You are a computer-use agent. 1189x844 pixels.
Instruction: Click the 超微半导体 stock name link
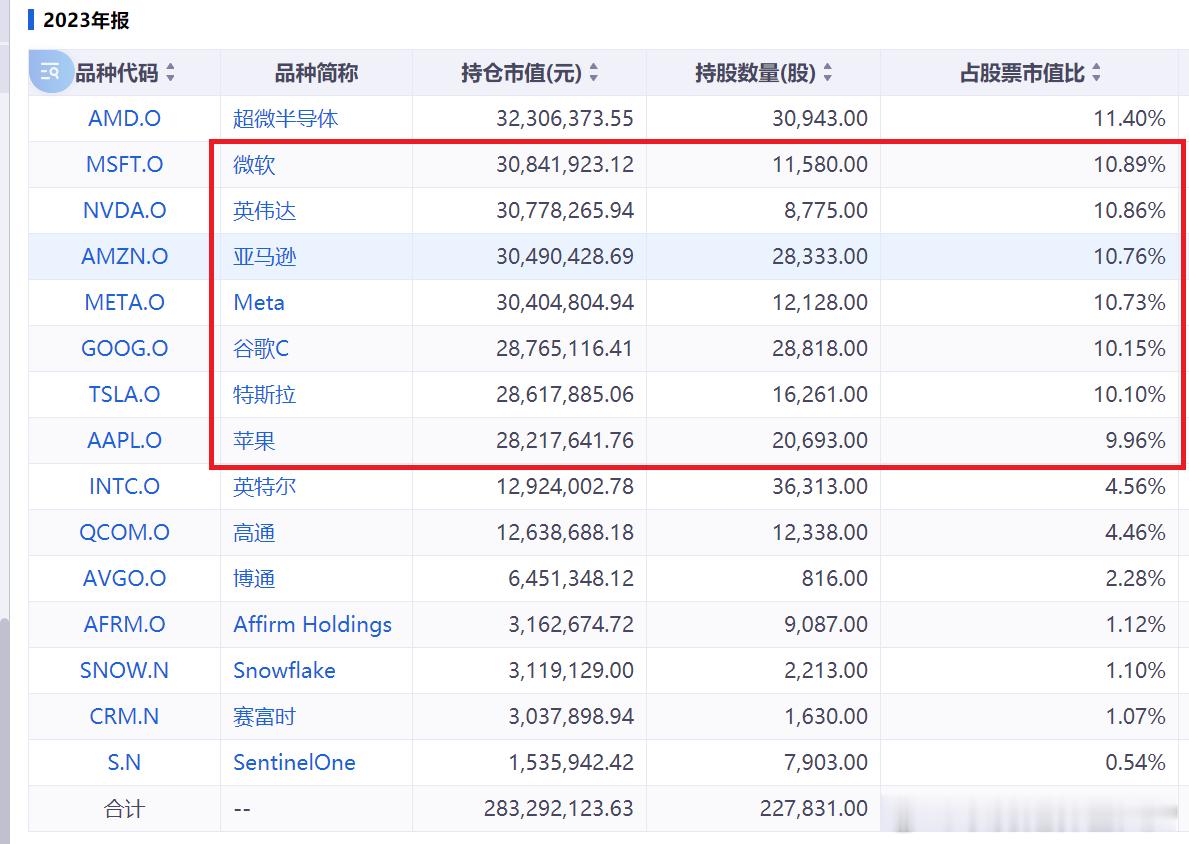point(285,118)
